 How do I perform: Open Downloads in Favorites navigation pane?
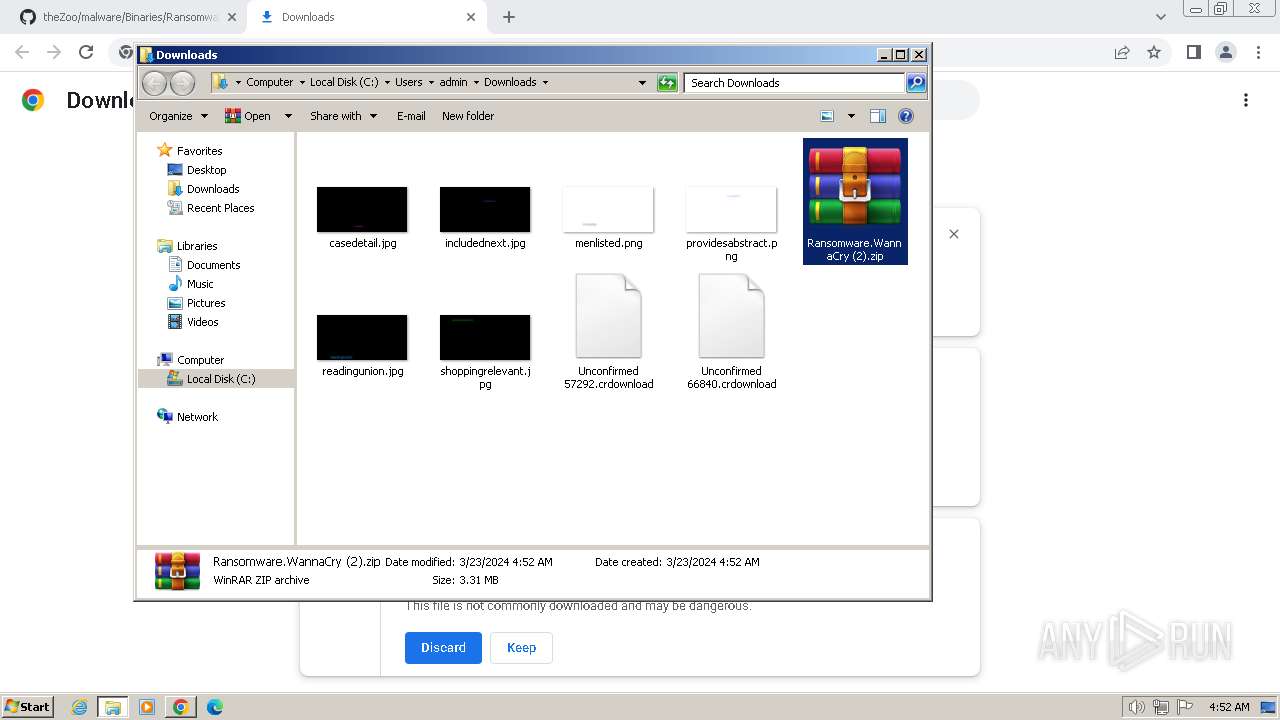point(213,189)
